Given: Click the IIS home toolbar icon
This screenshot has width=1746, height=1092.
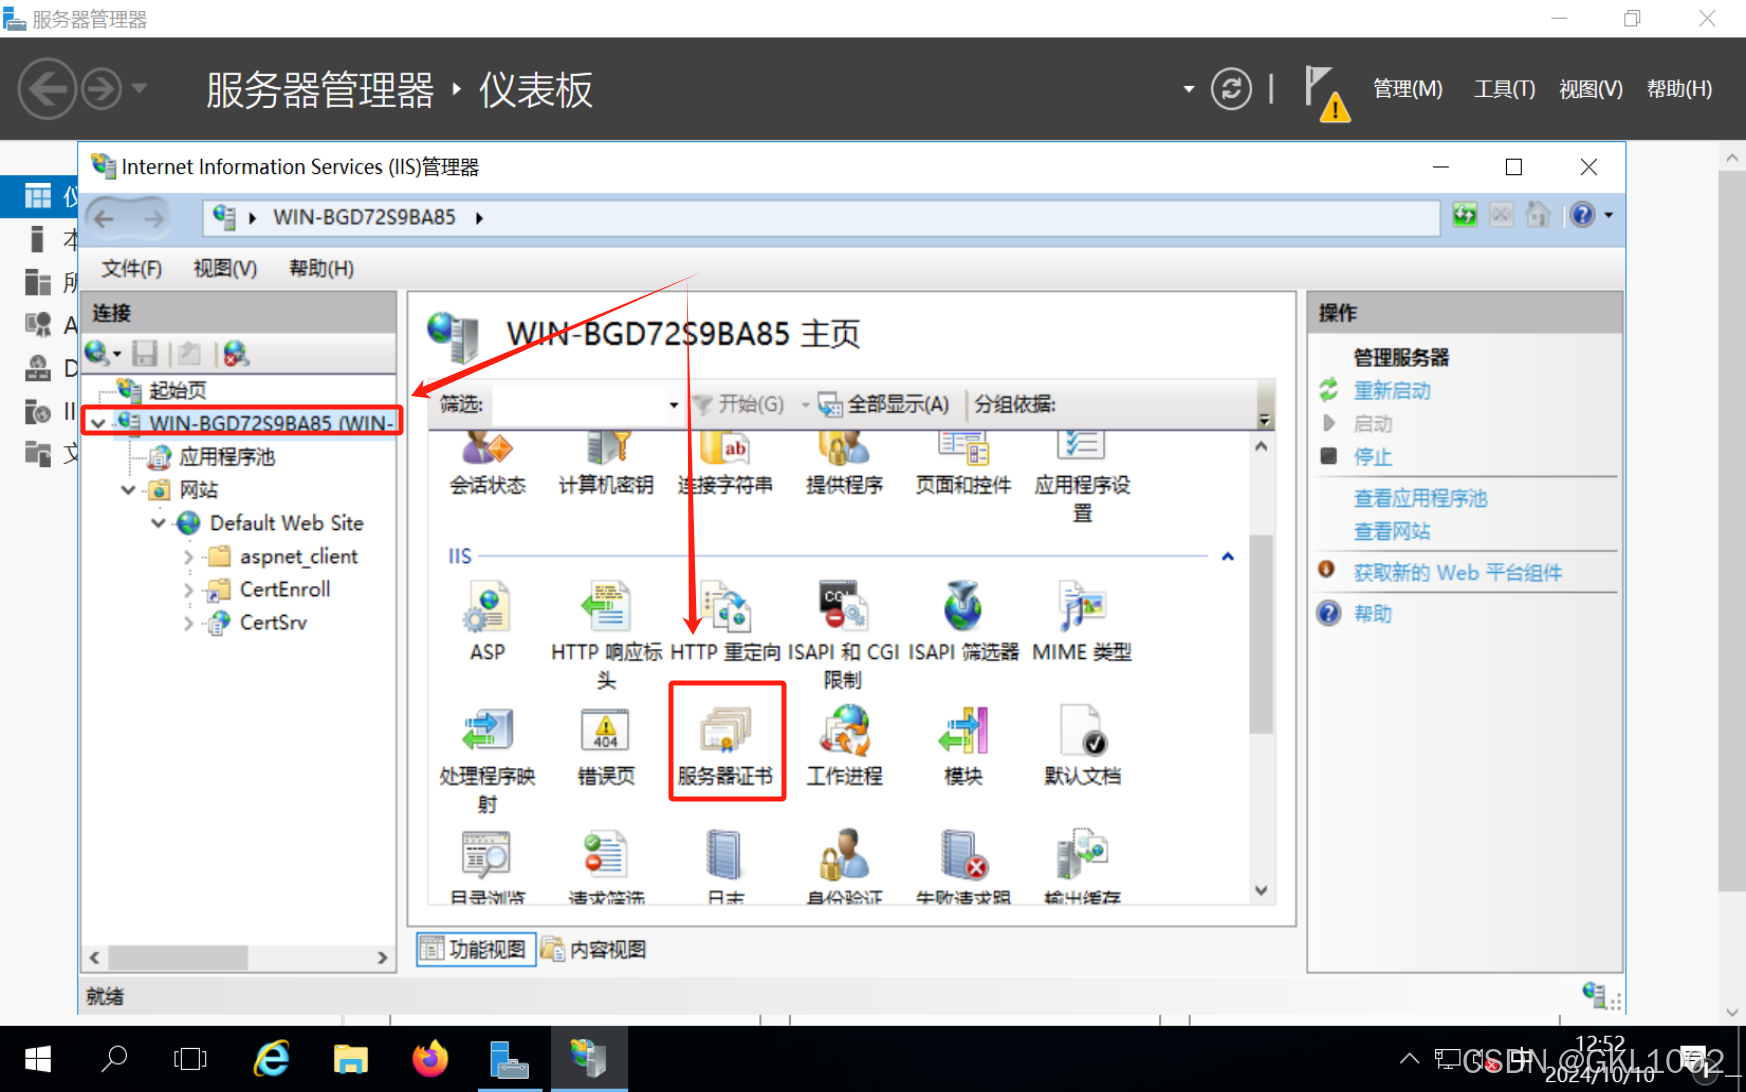Looking at the screenshot, I should [x=1538, y=215].
